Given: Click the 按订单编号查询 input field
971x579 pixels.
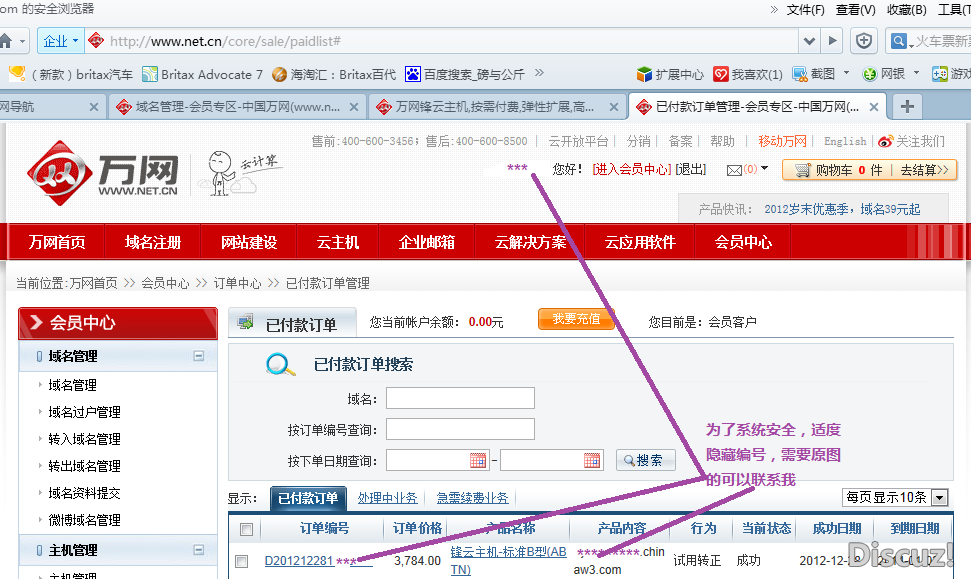Looking at the screenshot, I should 460,429.
